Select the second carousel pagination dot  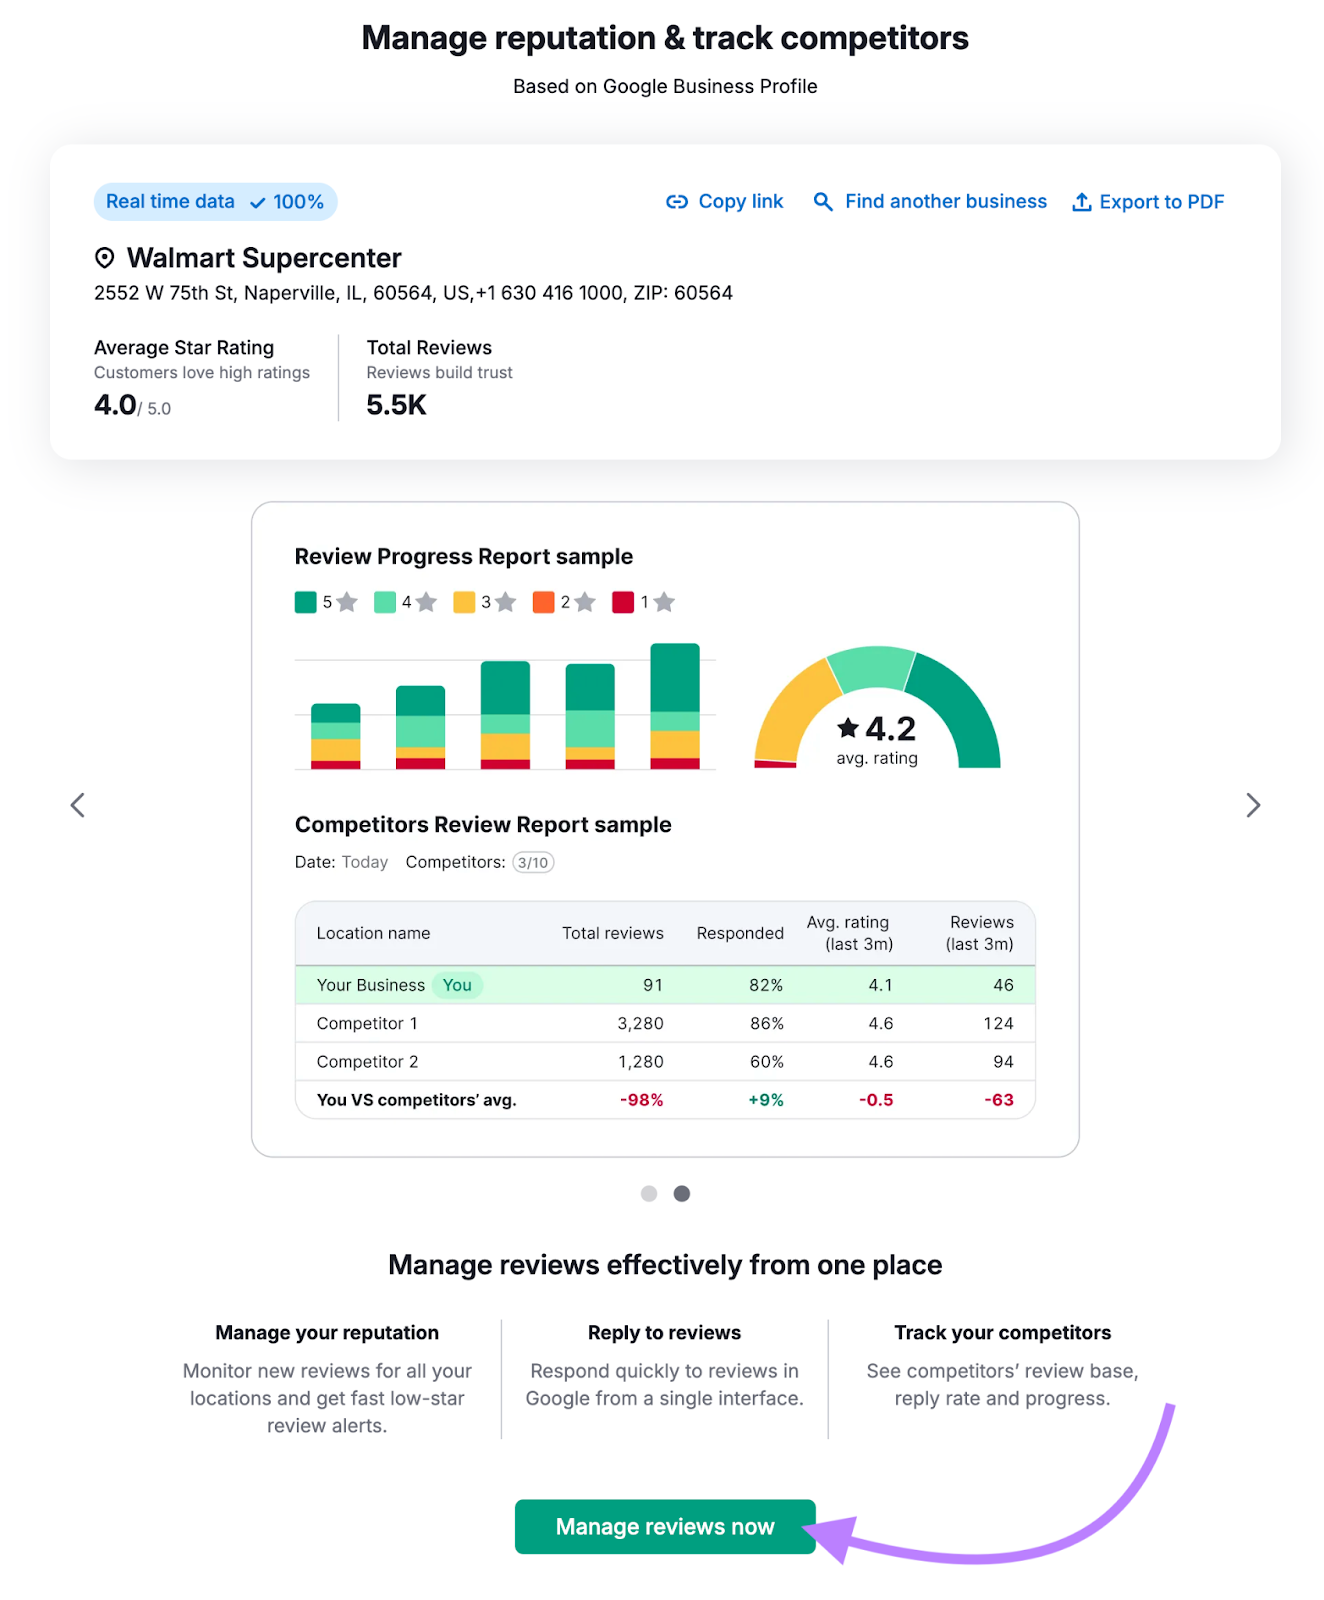click(x=682, y=1193)
